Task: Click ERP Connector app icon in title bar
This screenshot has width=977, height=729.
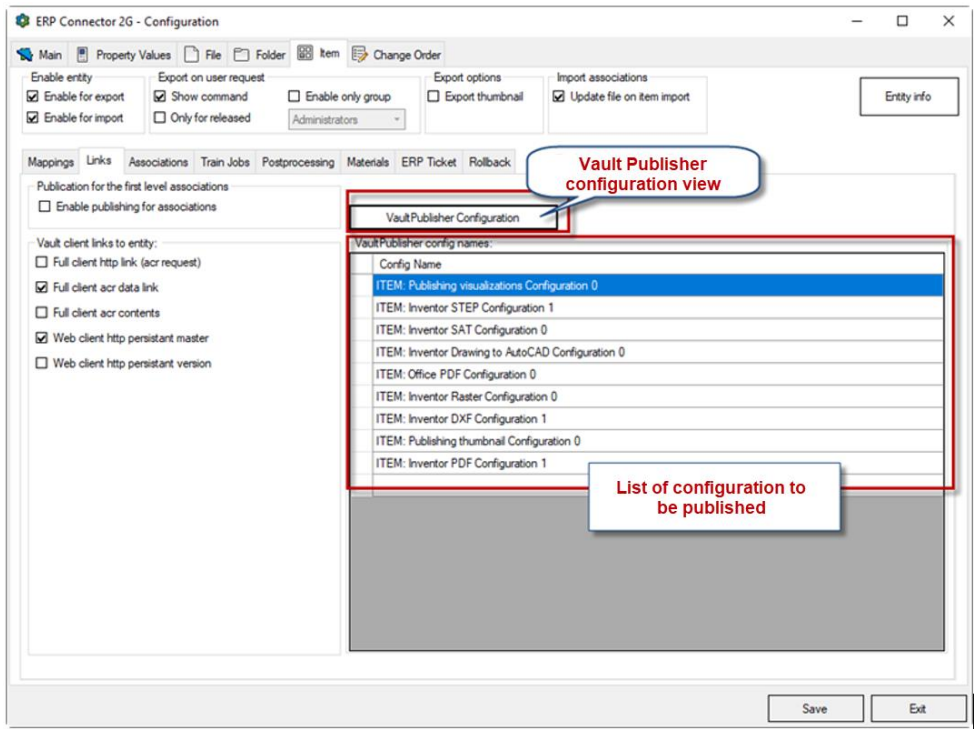Action: point(22,21)
